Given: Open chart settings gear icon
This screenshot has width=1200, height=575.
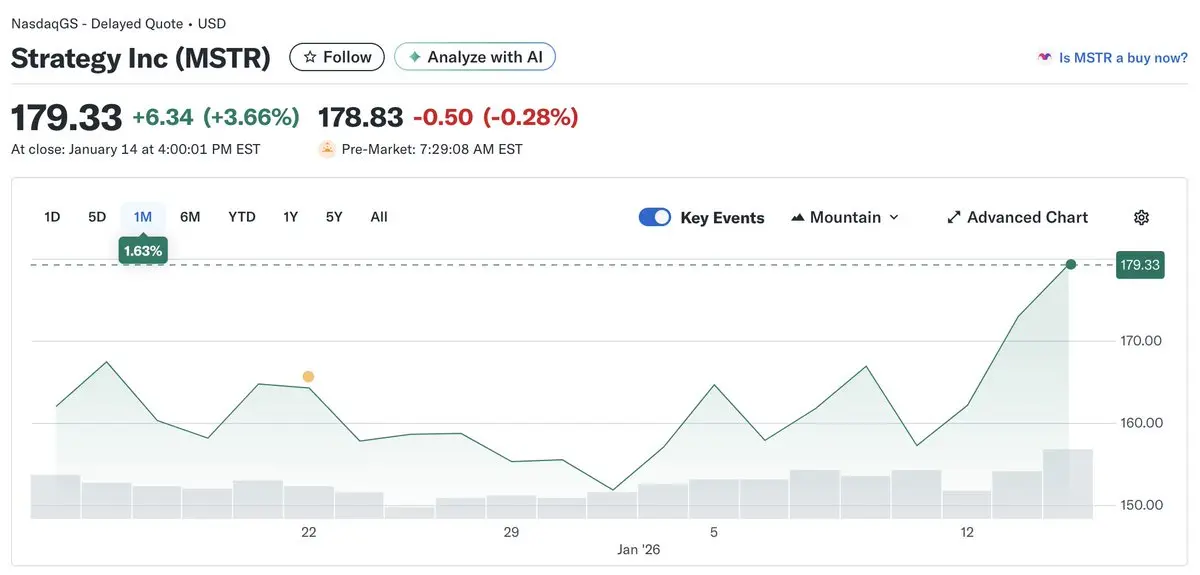Looking at the screenshot, I should [1141, 218].
